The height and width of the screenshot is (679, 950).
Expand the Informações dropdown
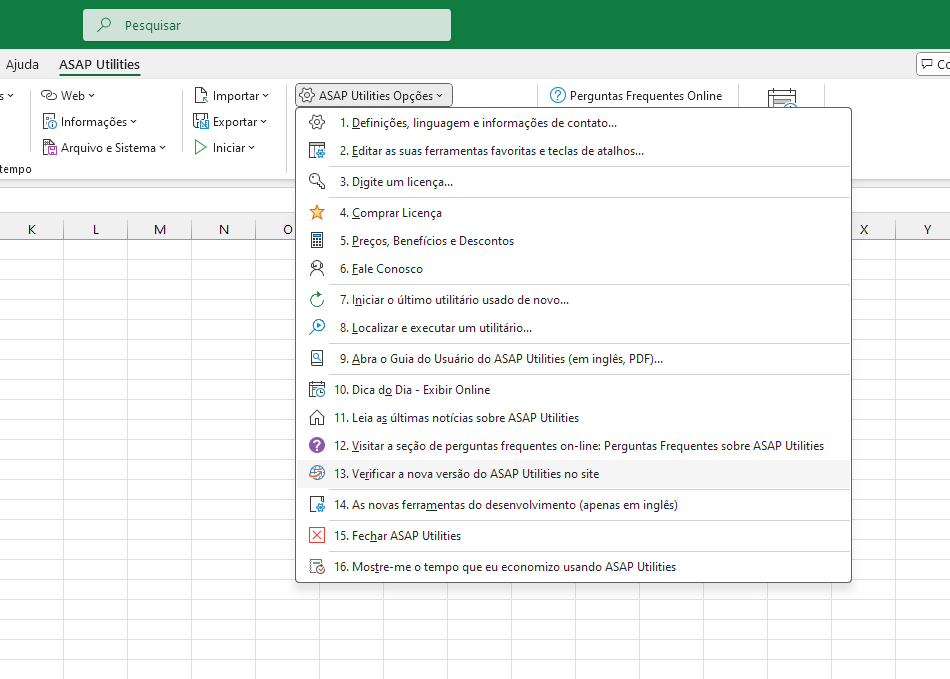point(133,122)
